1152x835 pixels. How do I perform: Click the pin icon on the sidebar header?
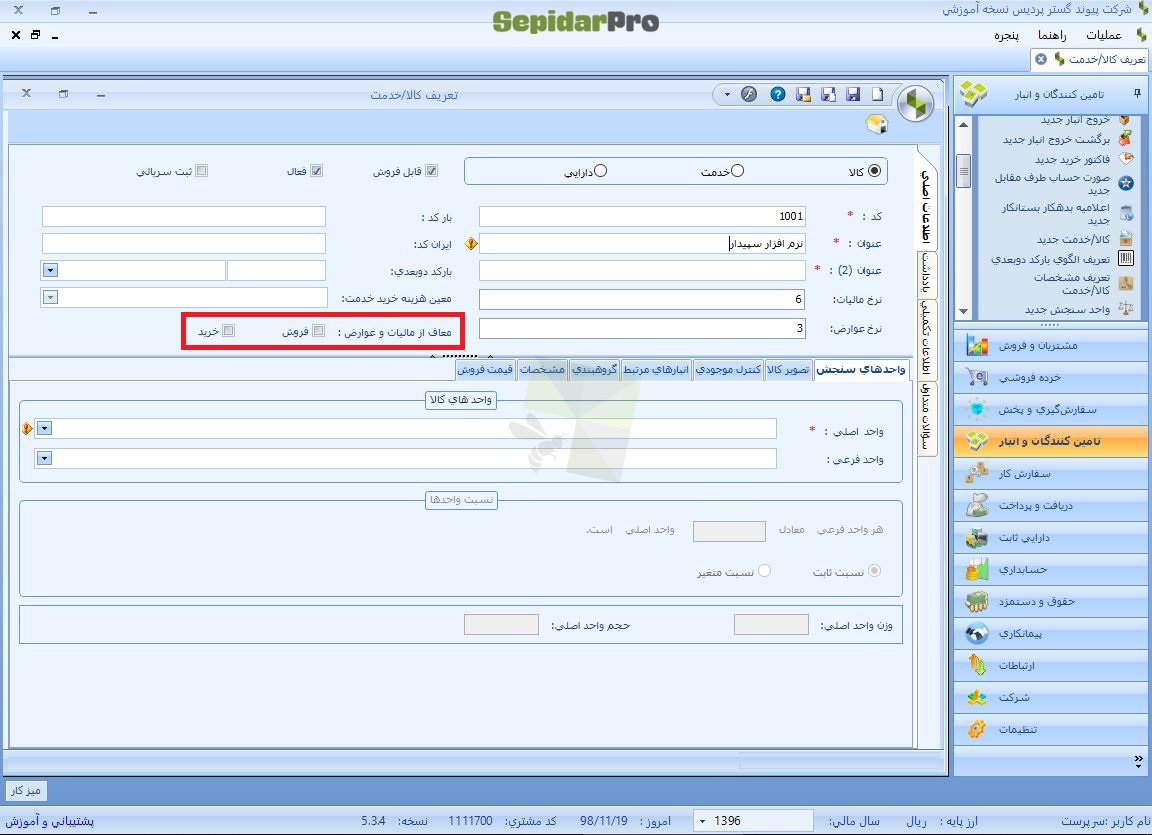click(x=1137, y=93)
